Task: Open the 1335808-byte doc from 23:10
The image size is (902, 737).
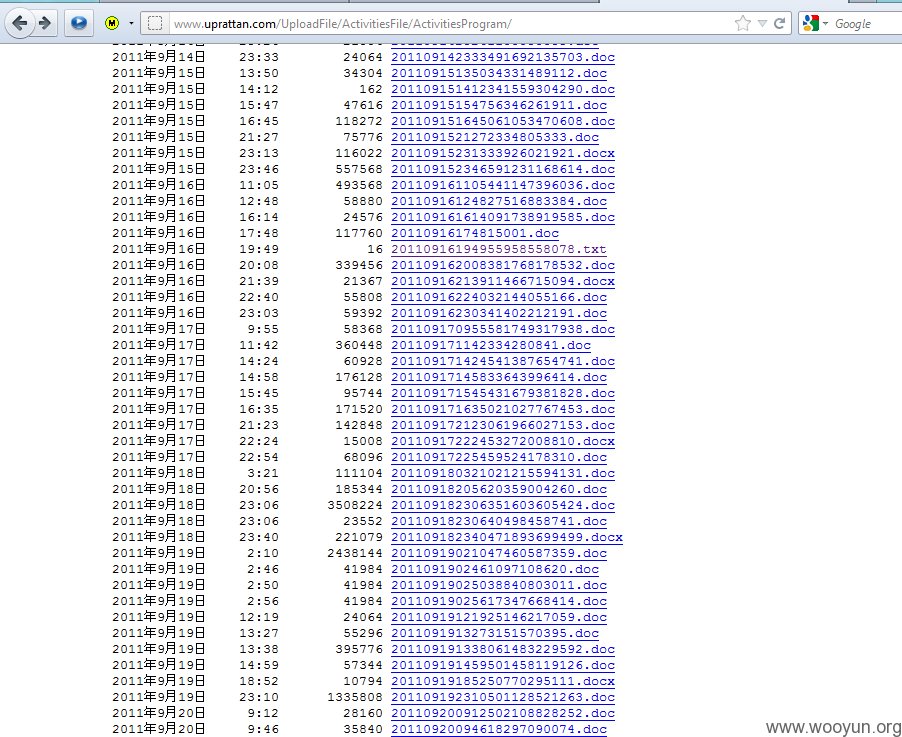Action: point(503,698)
